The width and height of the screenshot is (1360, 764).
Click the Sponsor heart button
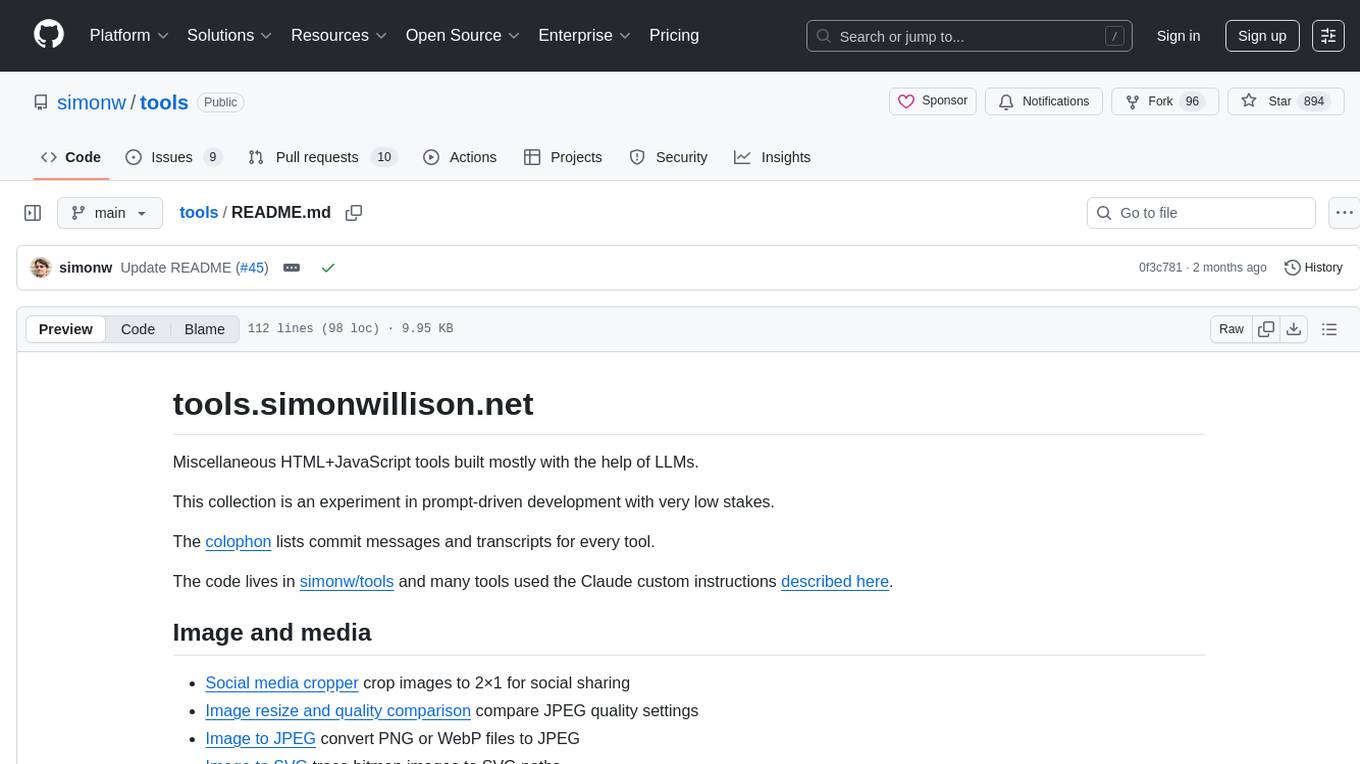pos(932,101)
